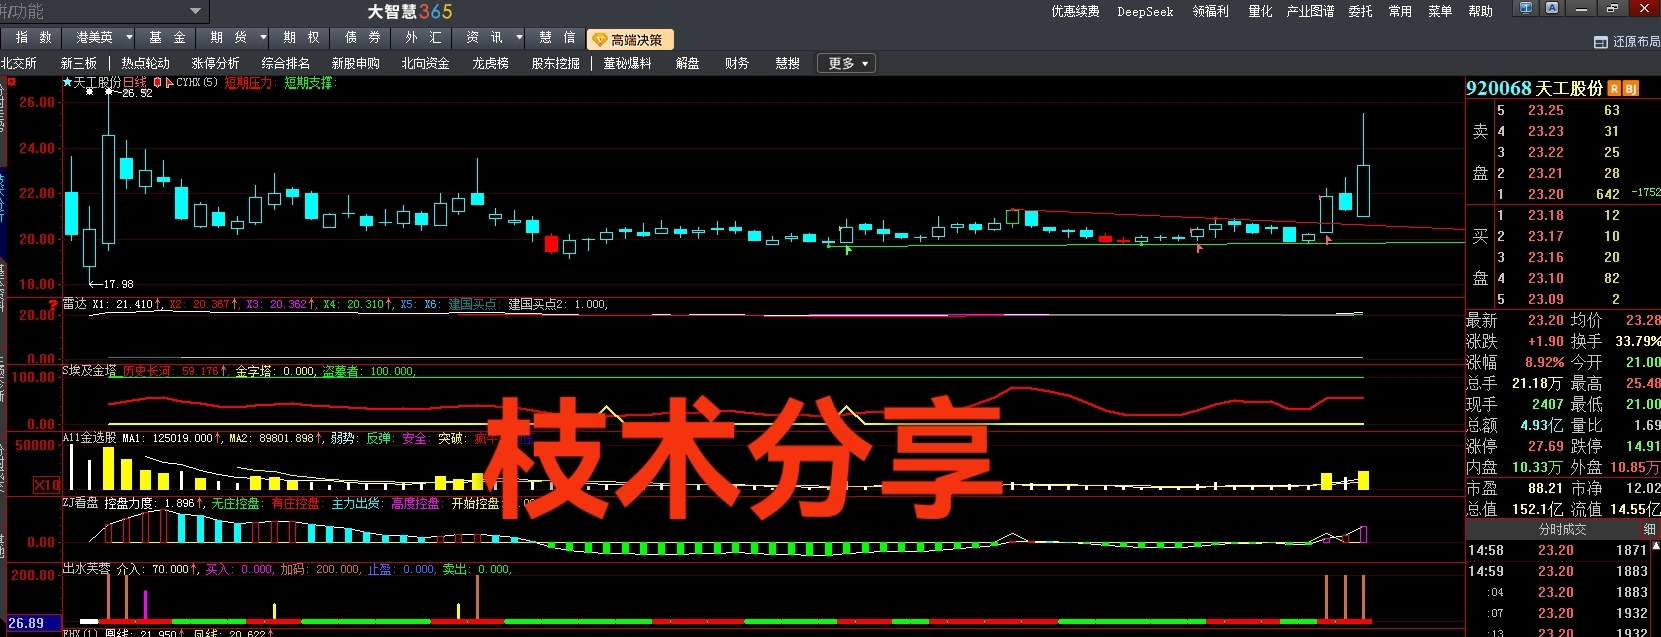Click the CYHX(5) indicator label
Viewport: 1661px width, 637px height.
click(197, 83)
